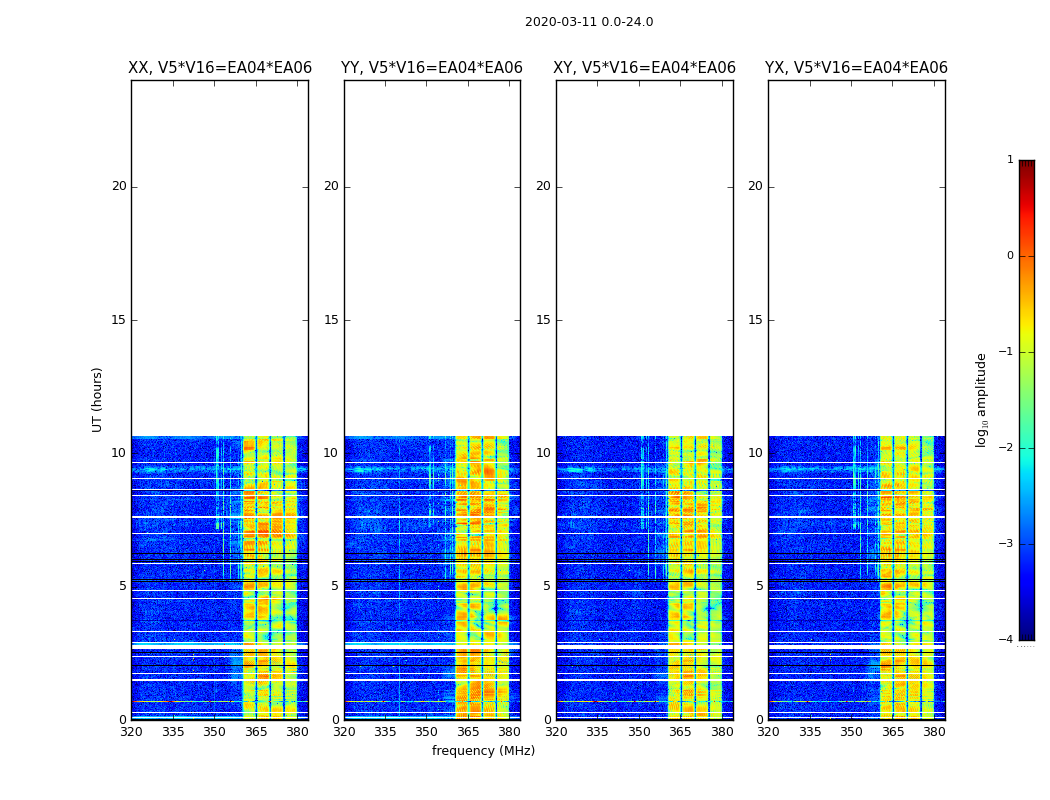The width and height of the screenshot is (1050, 800).
Task: Click the bright RFI band in YY panel
Action: point(482,580)
